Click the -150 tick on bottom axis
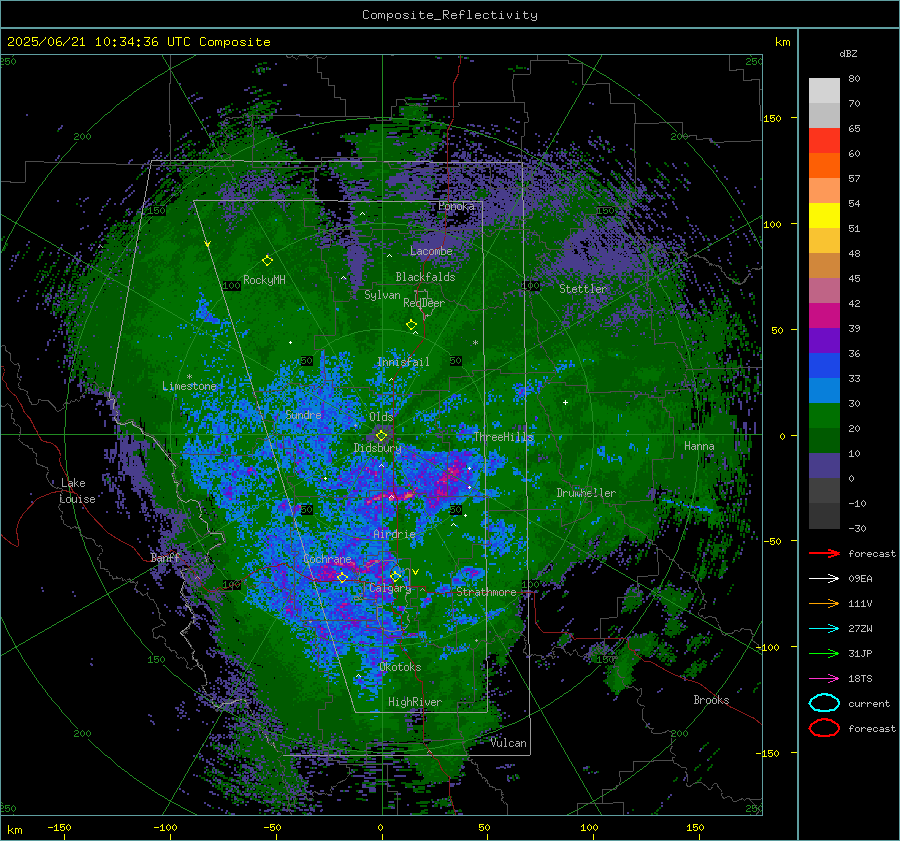This screenshot has width=900, height=841. tap(59, 828)
